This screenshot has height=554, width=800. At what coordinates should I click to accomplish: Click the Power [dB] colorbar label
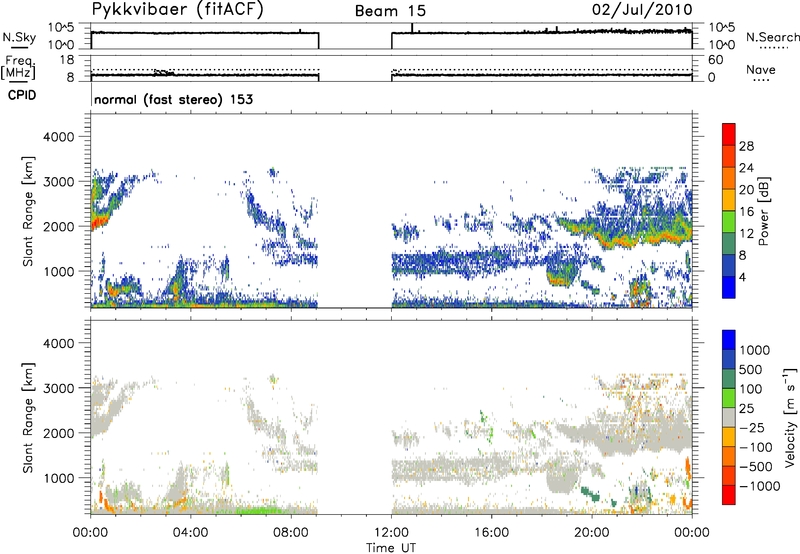pos(763,211)
